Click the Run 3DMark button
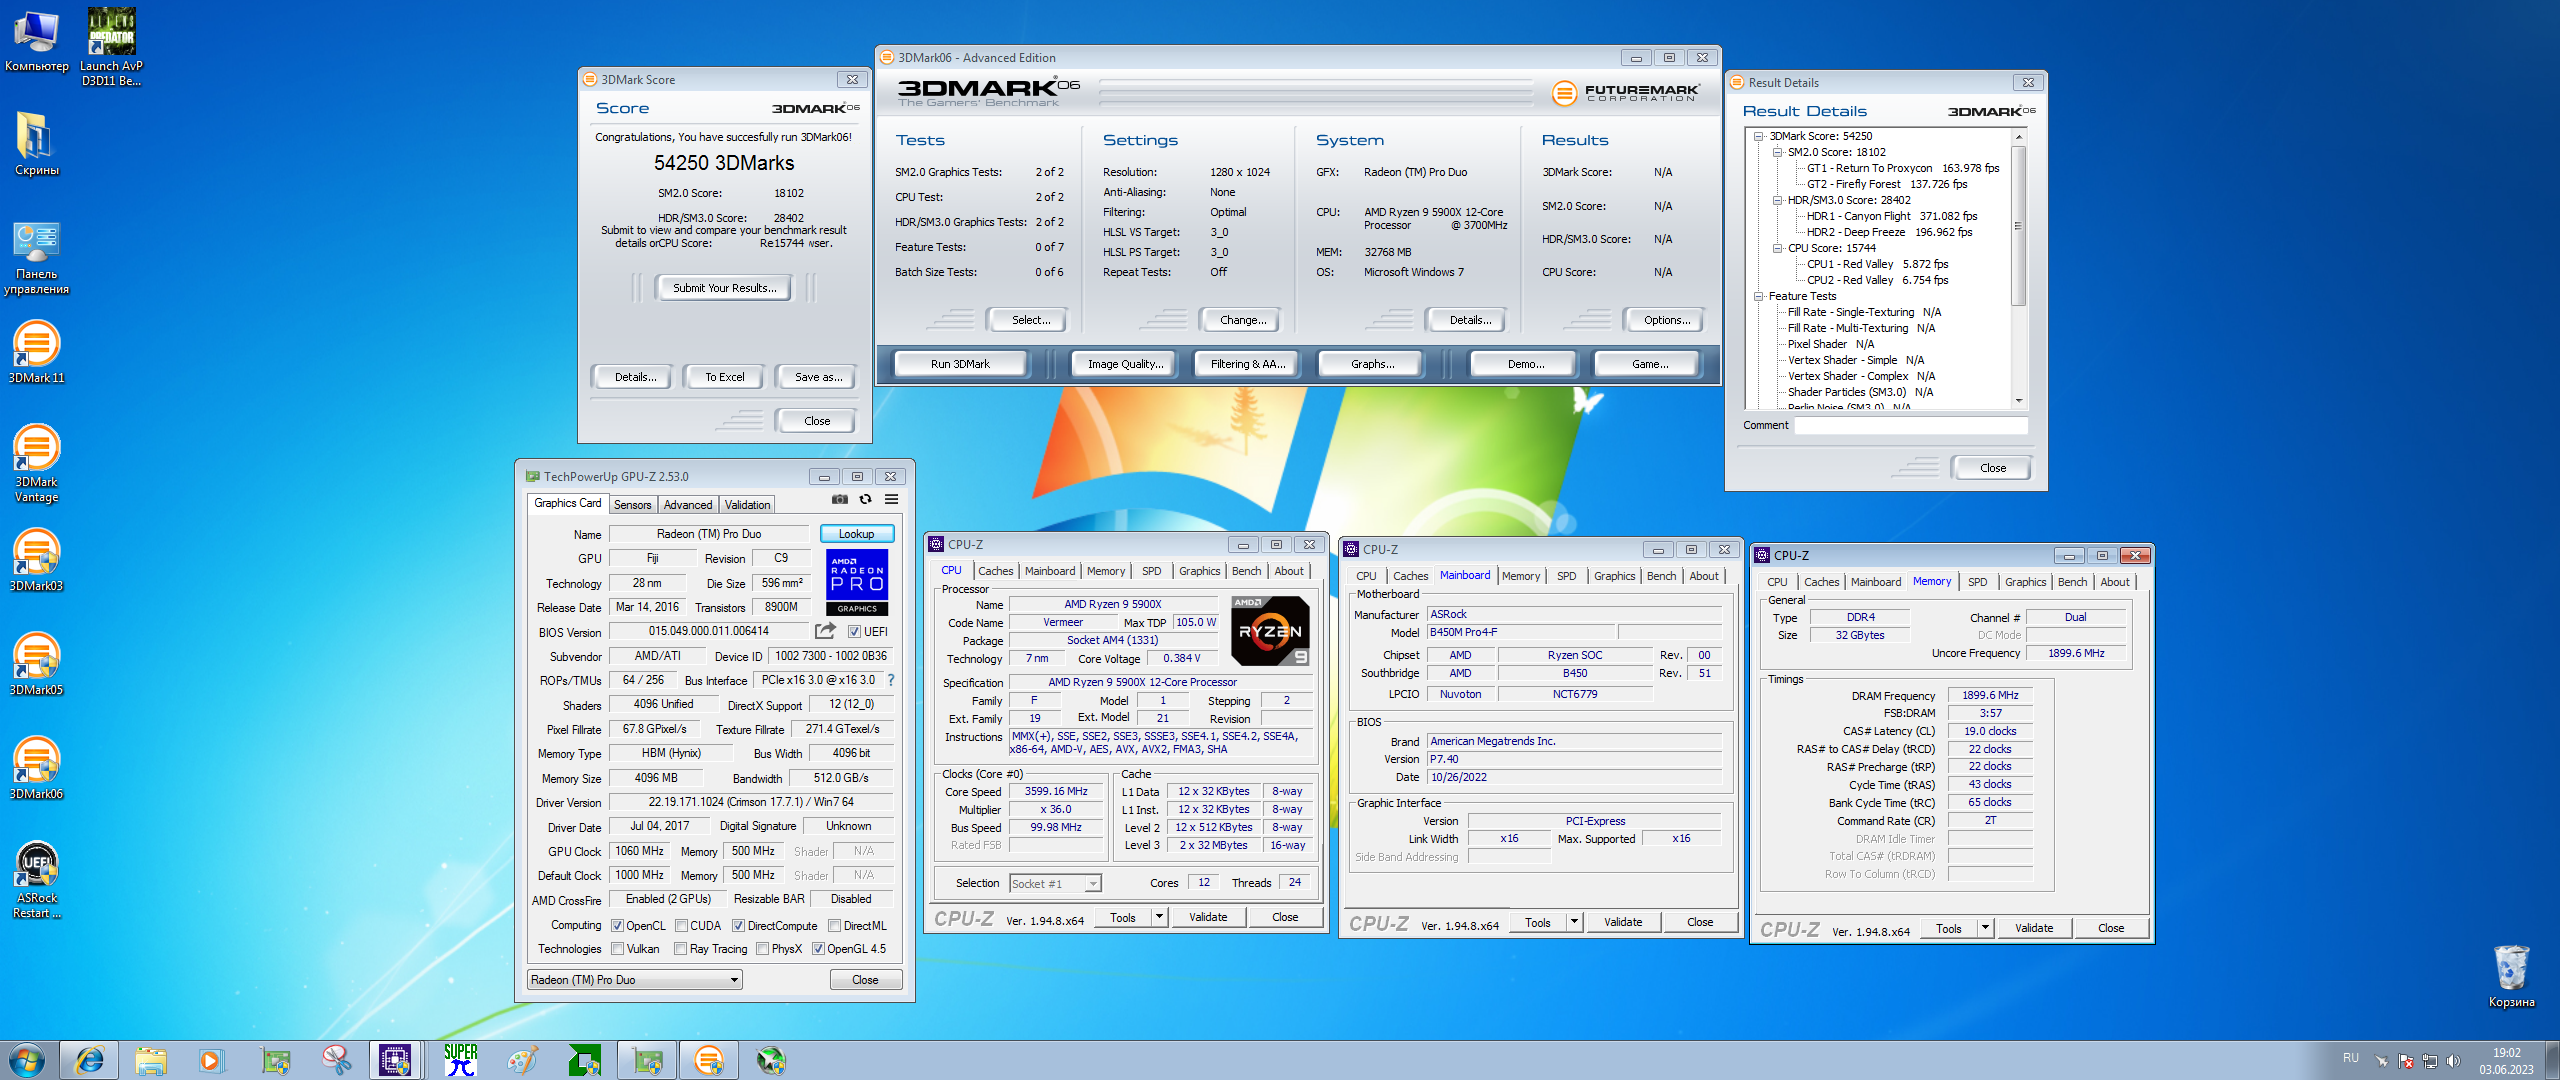 pos(960,364)
